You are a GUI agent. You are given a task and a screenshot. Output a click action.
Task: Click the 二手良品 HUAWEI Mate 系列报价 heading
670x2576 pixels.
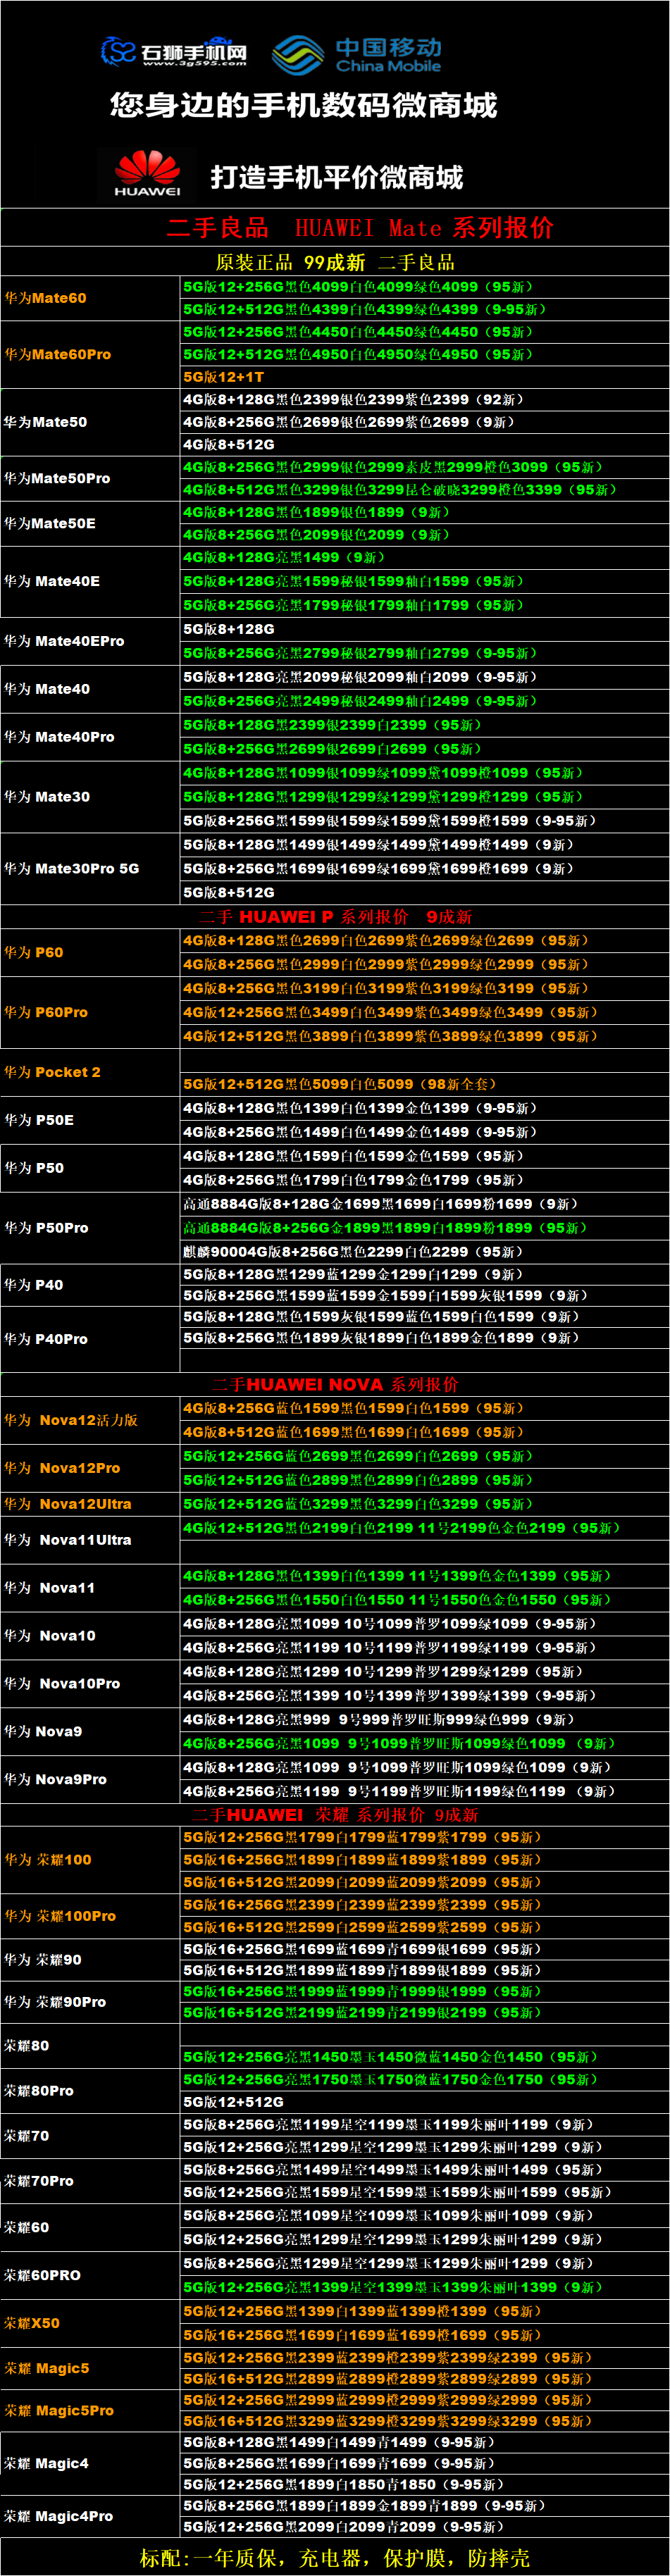pos(360,228)
